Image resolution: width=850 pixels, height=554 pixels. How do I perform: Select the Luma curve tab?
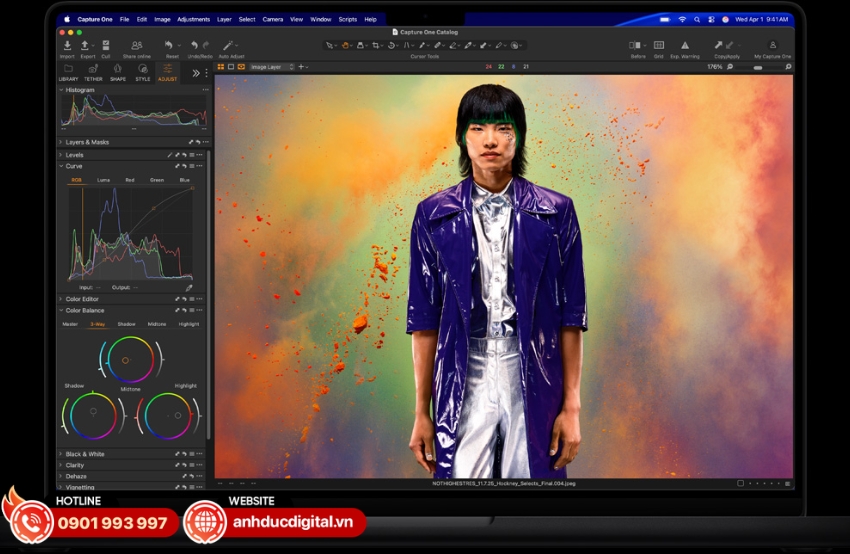tap(104, 180)
